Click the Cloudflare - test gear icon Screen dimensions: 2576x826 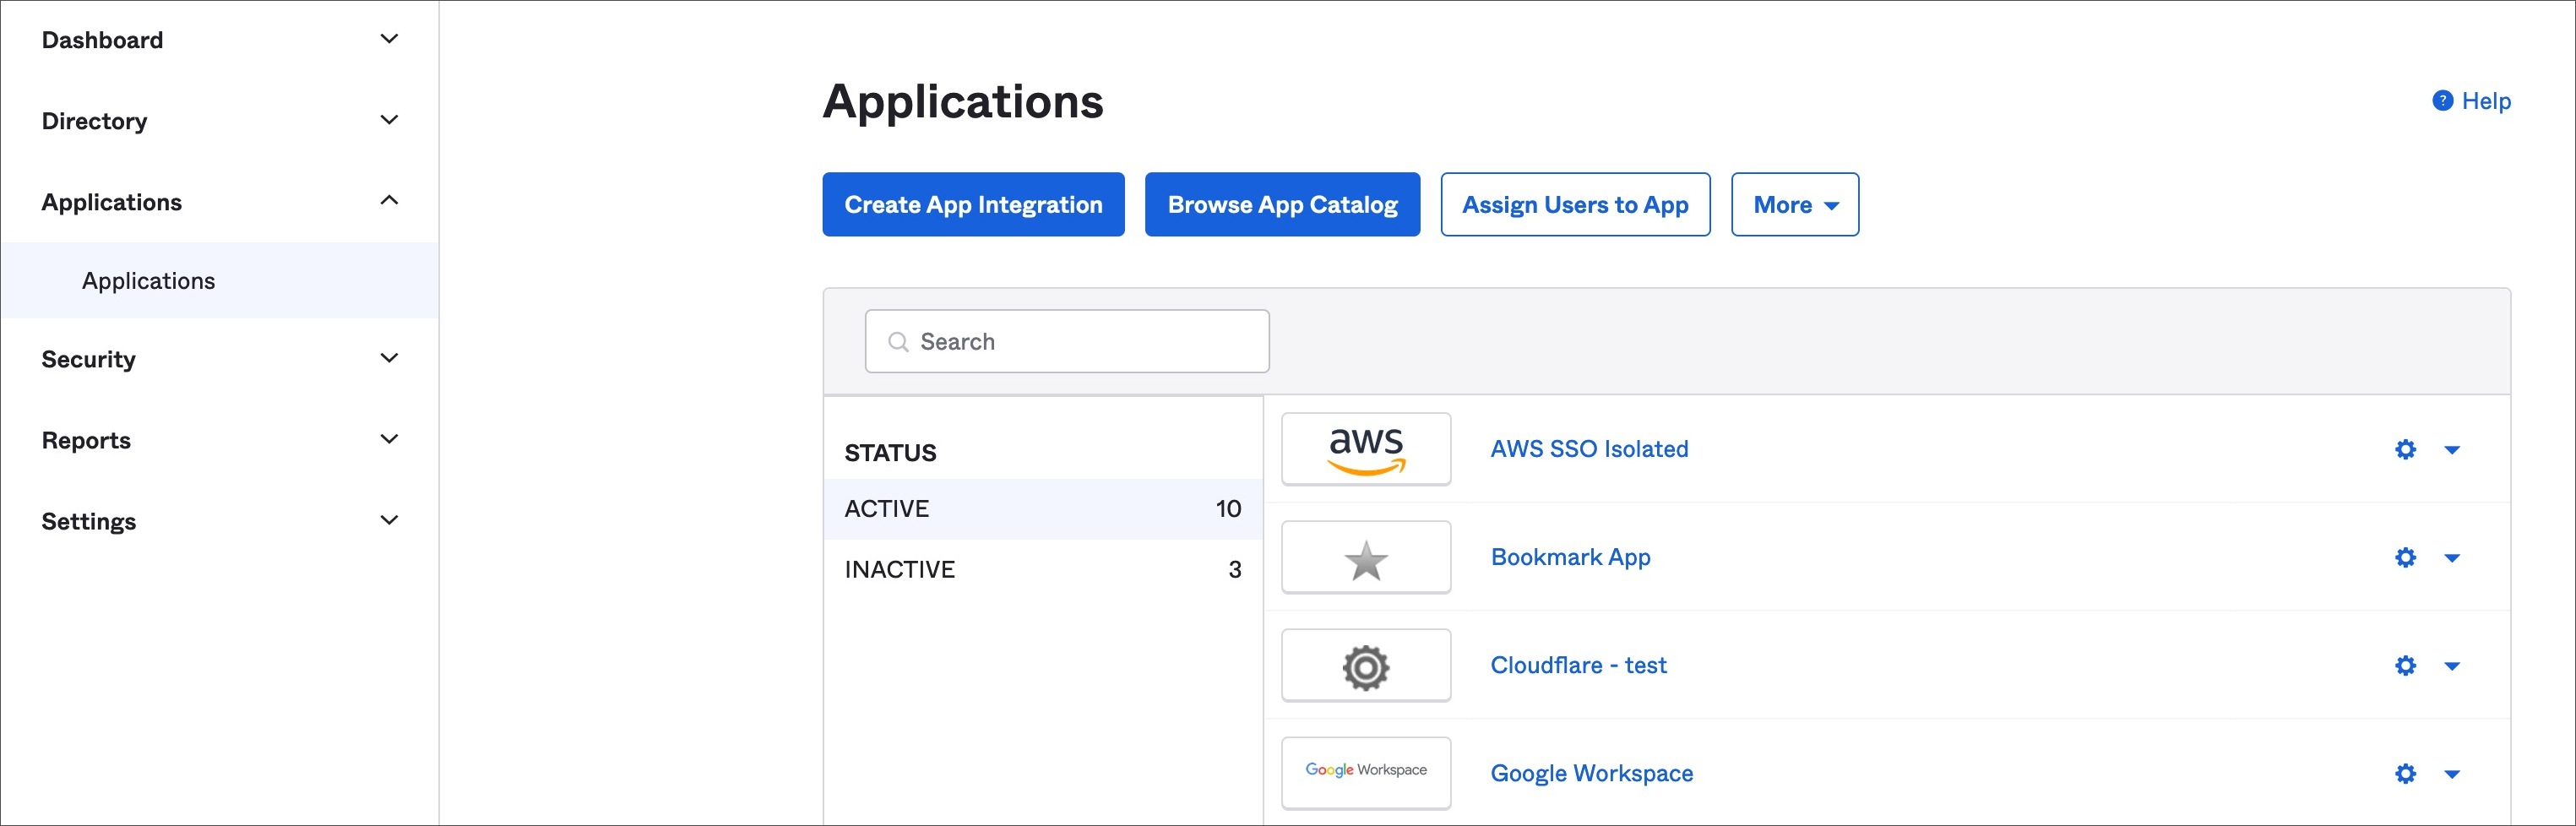pyautogui.click(x=2405, y=665)
